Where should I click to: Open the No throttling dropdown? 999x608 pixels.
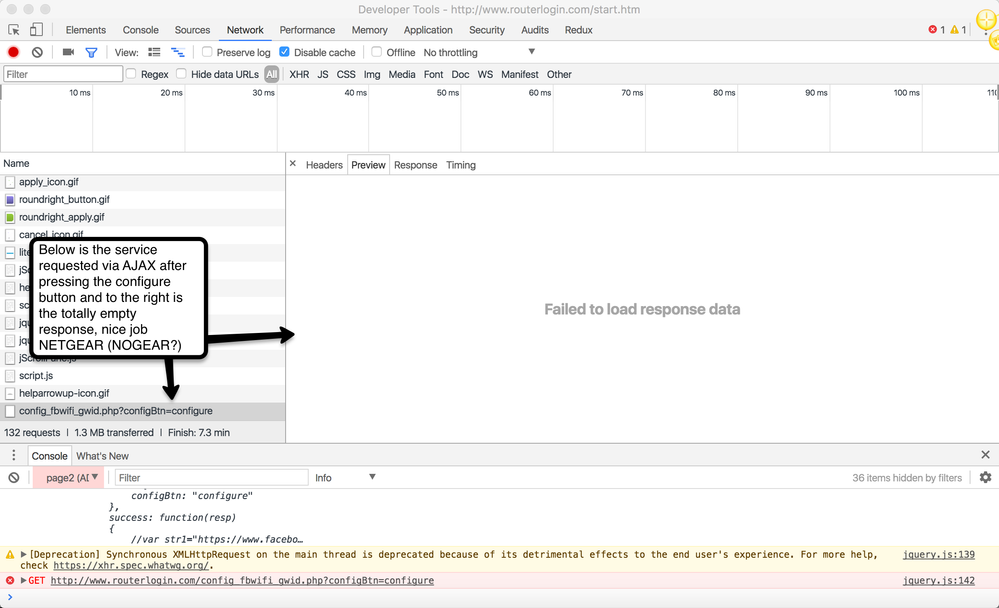point(480,52)
